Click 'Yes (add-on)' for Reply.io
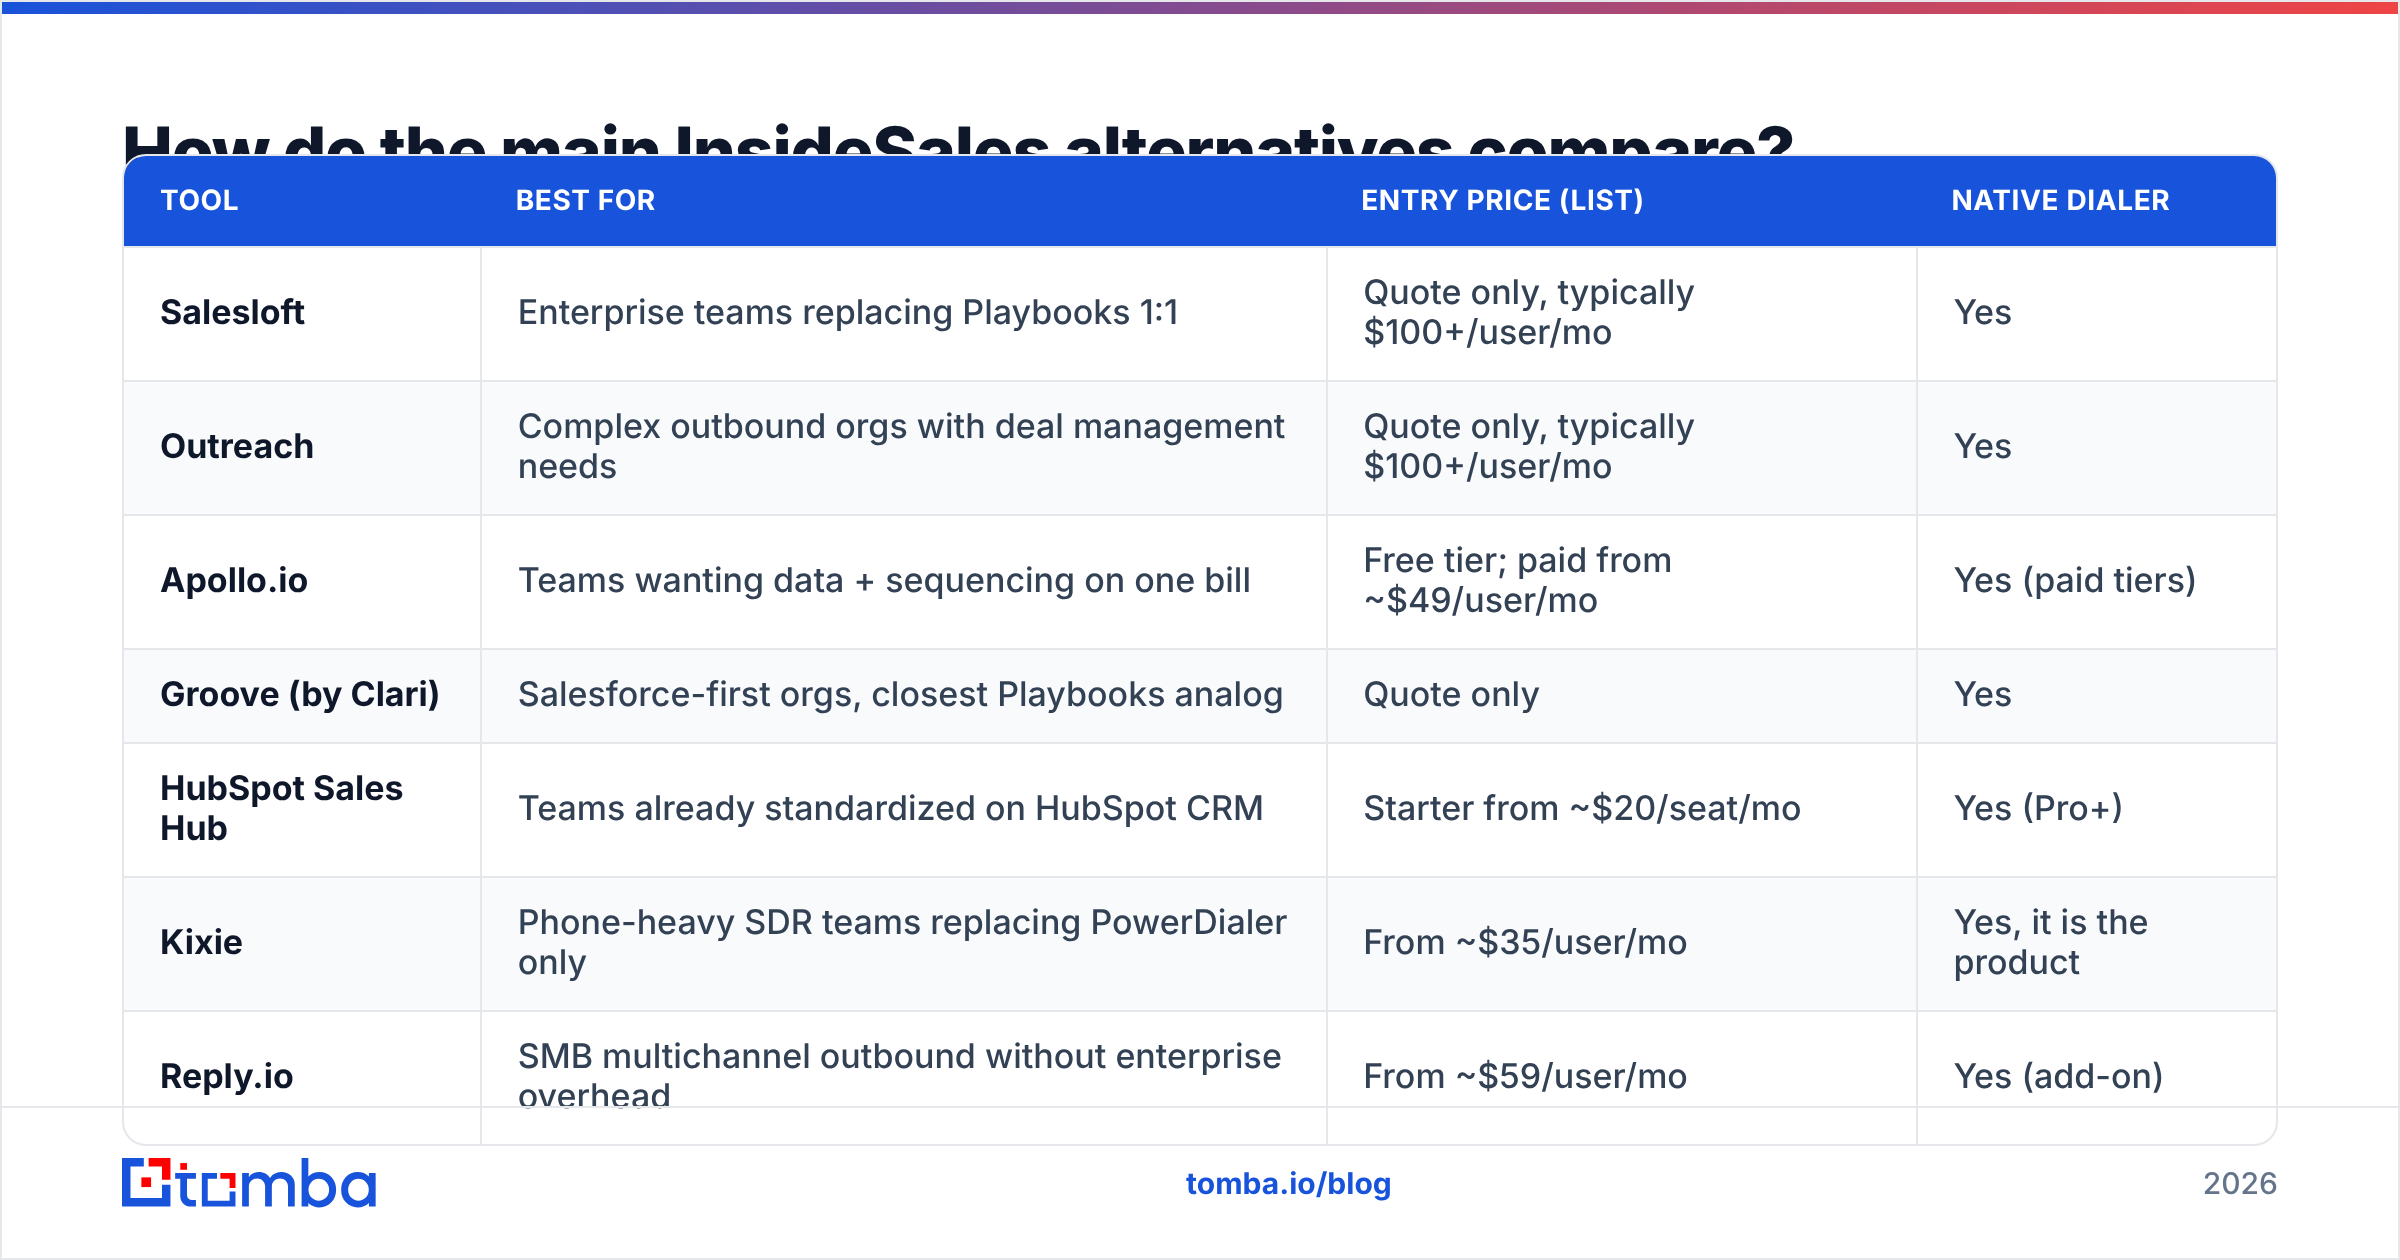2400x1260 pixels. (x=2058, y=1076)
